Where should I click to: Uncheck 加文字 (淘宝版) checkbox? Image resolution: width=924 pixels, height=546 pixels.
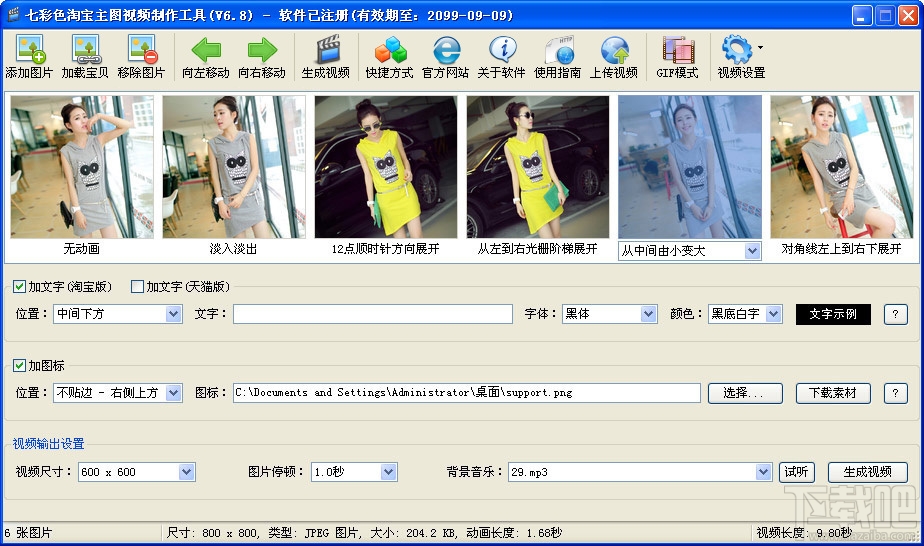point(19,287)
